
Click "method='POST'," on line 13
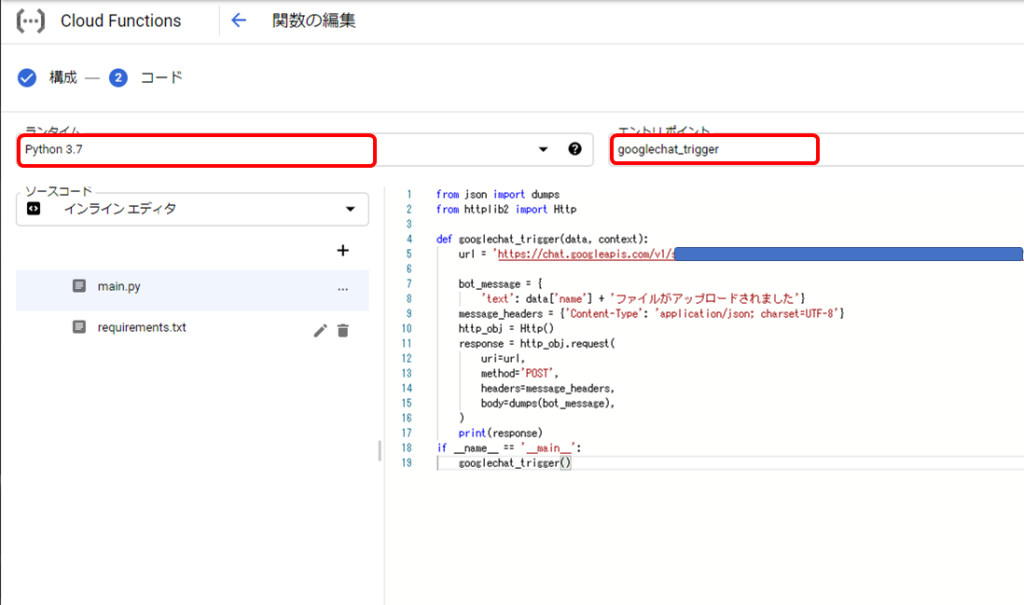coord(520,374)
